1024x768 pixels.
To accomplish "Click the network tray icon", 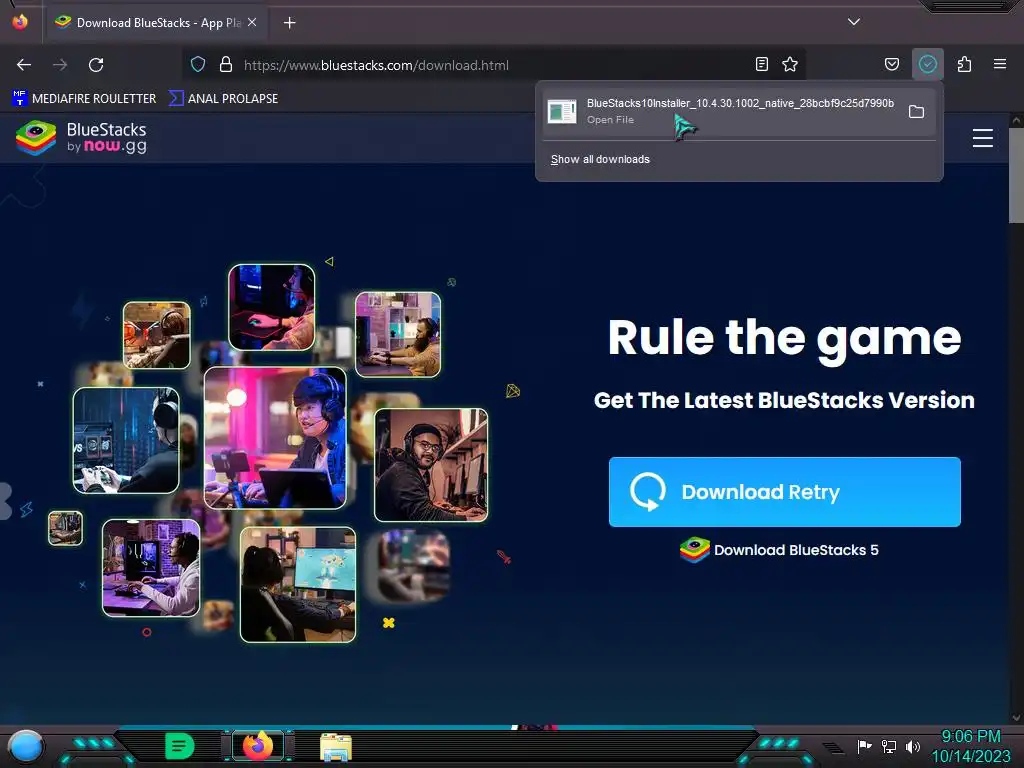I will [889, 746].
